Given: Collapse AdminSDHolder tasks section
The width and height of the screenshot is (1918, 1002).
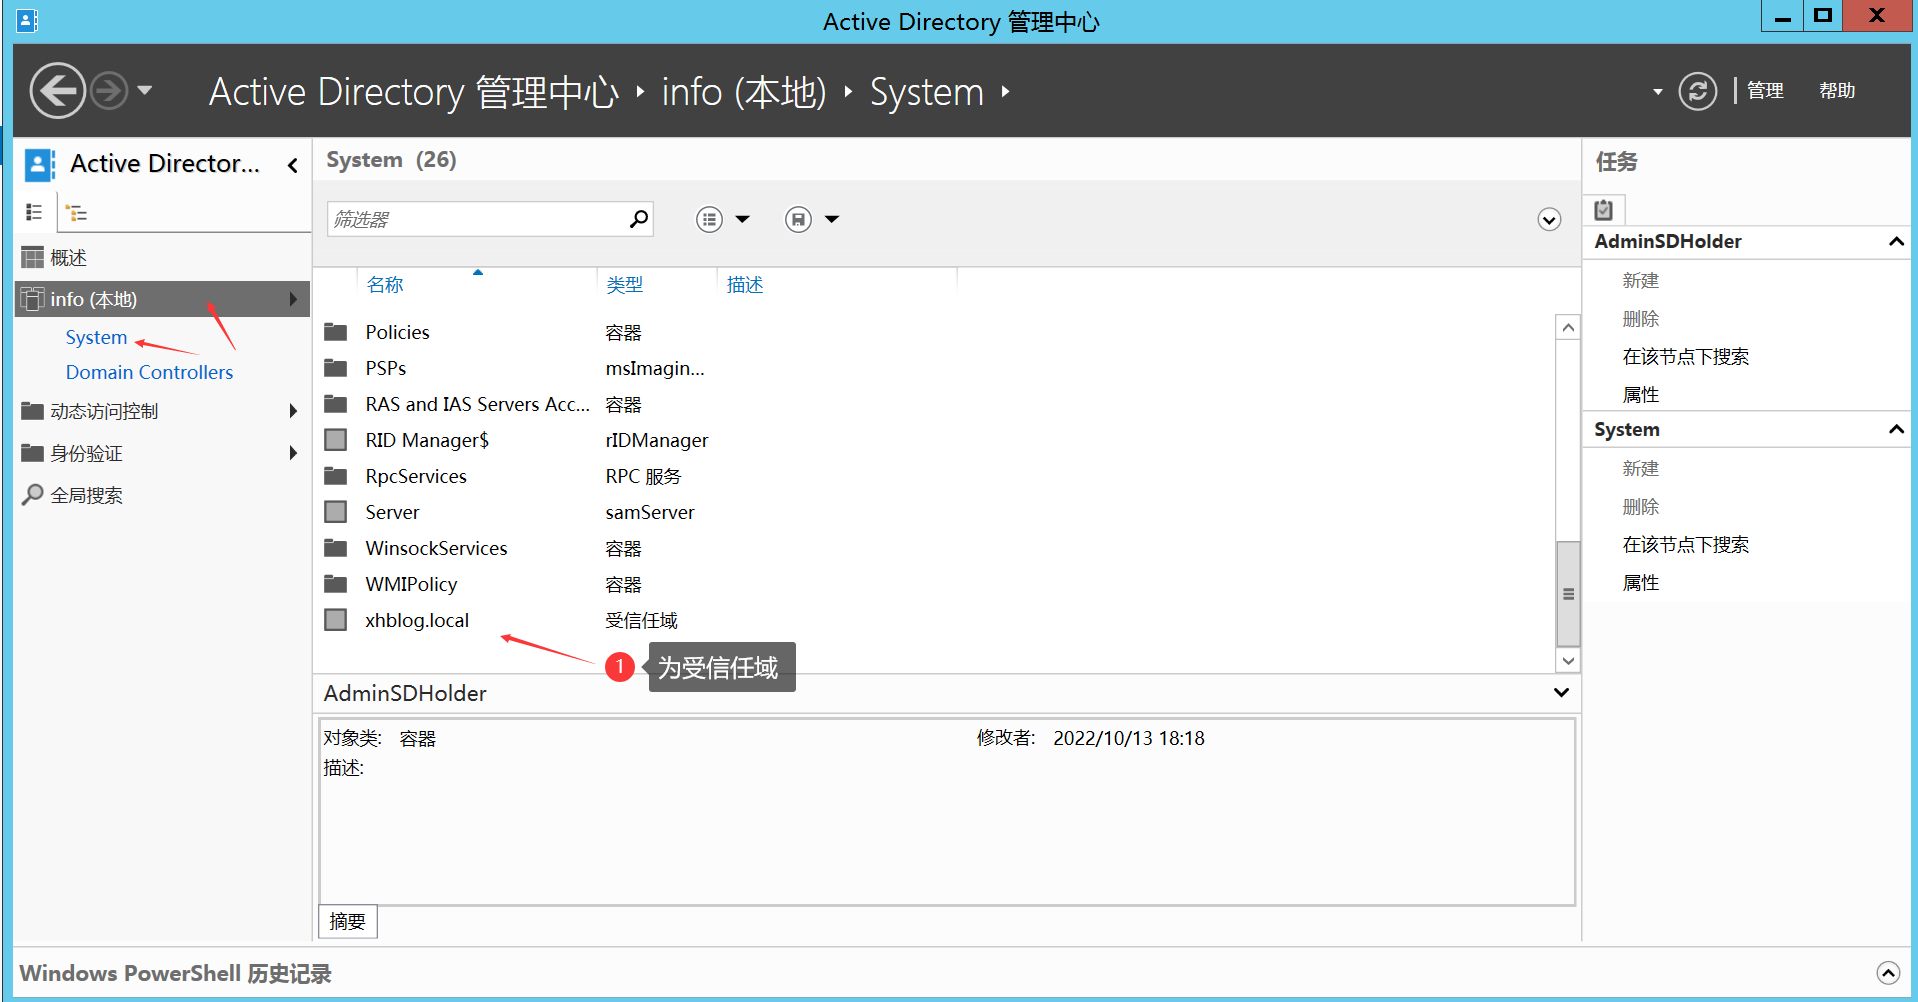Looking at the screenshot, I should coord(1895,241).
